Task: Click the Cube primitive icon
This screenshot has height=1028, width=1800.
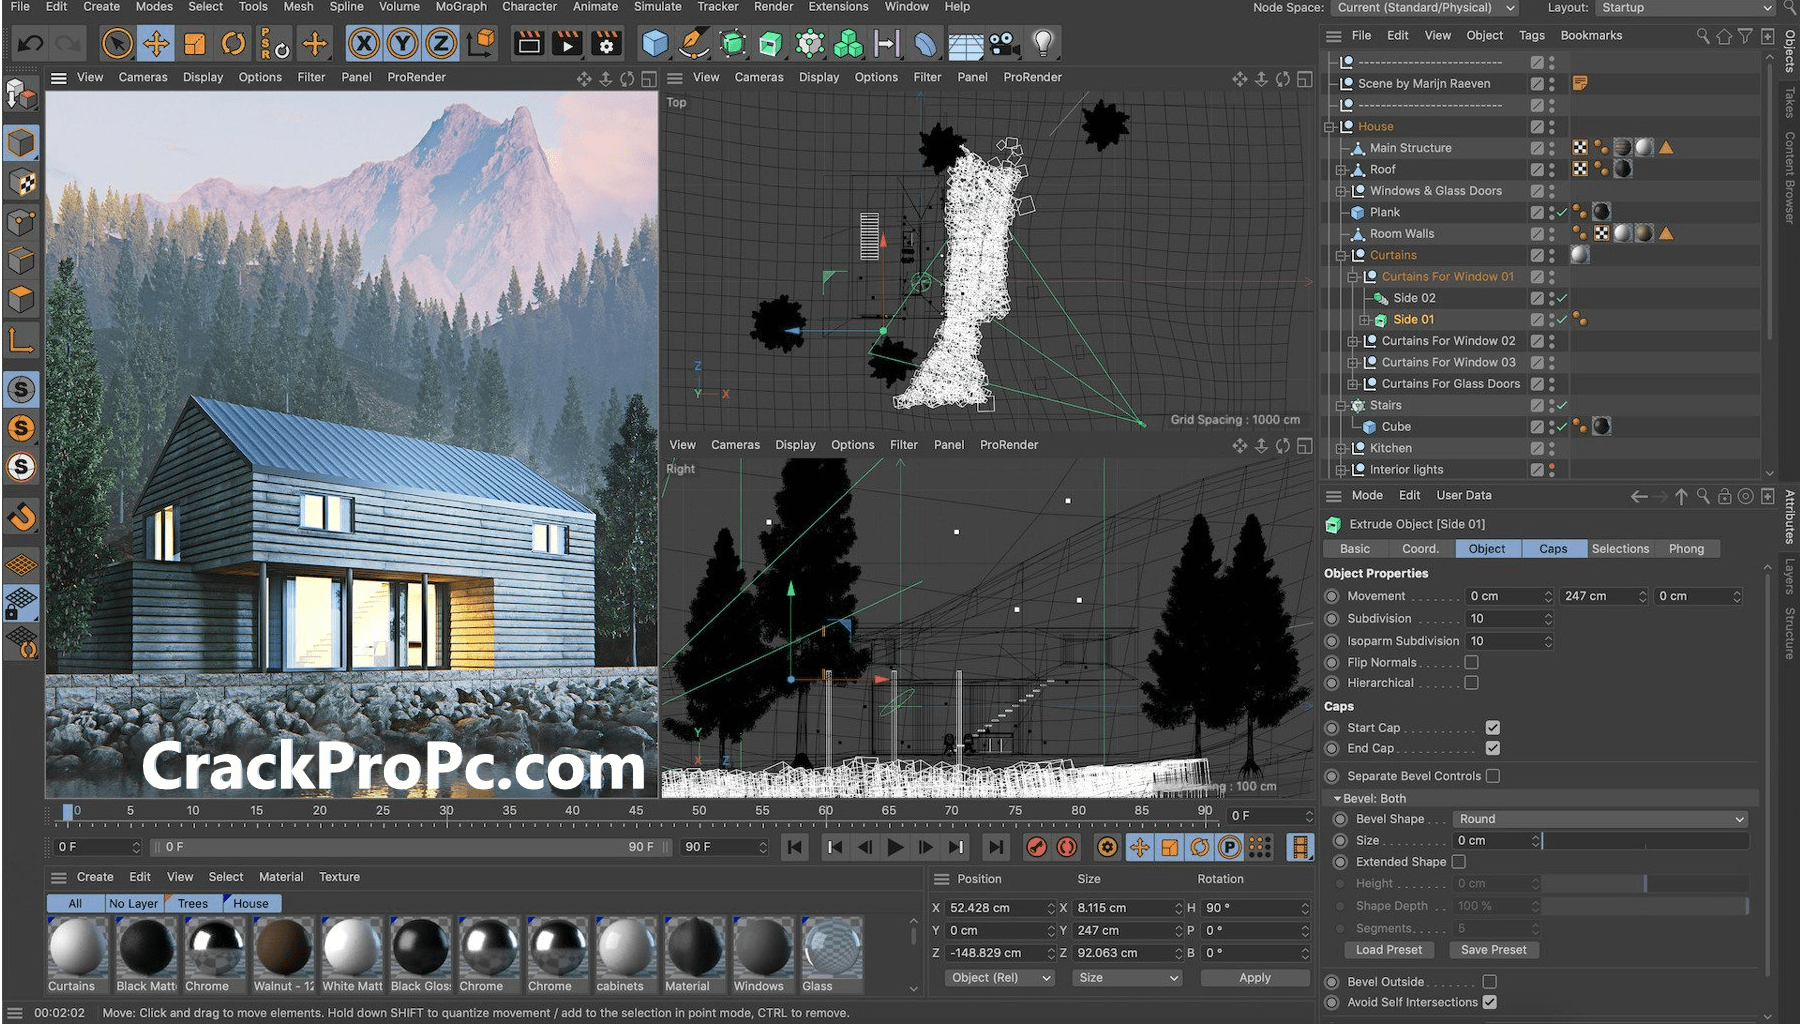Action: pyautogui.click(x=654, y=43)
